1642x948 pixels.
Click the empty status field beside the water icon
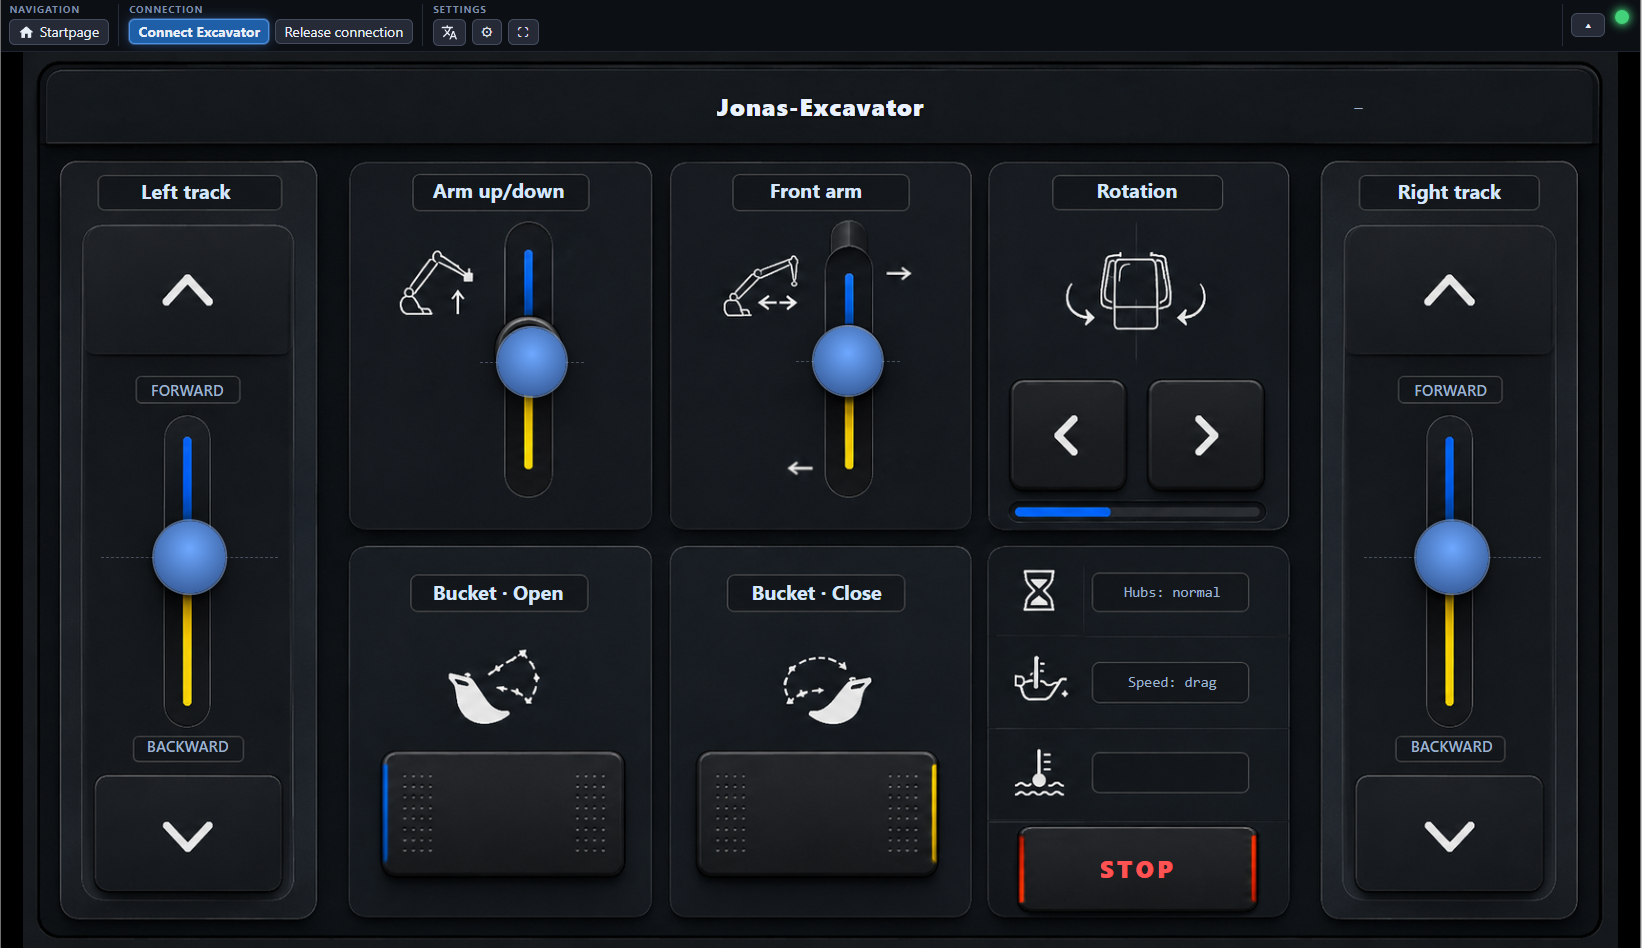coord(1170,773)
